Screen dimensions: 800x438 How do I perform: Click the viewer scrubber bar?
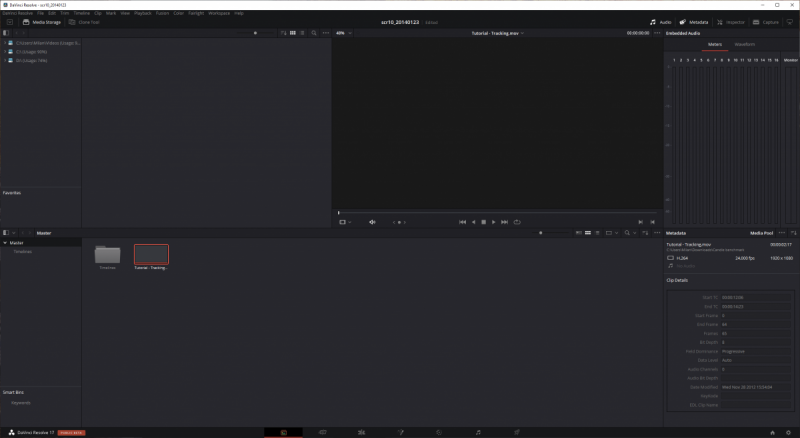(497, 212)
